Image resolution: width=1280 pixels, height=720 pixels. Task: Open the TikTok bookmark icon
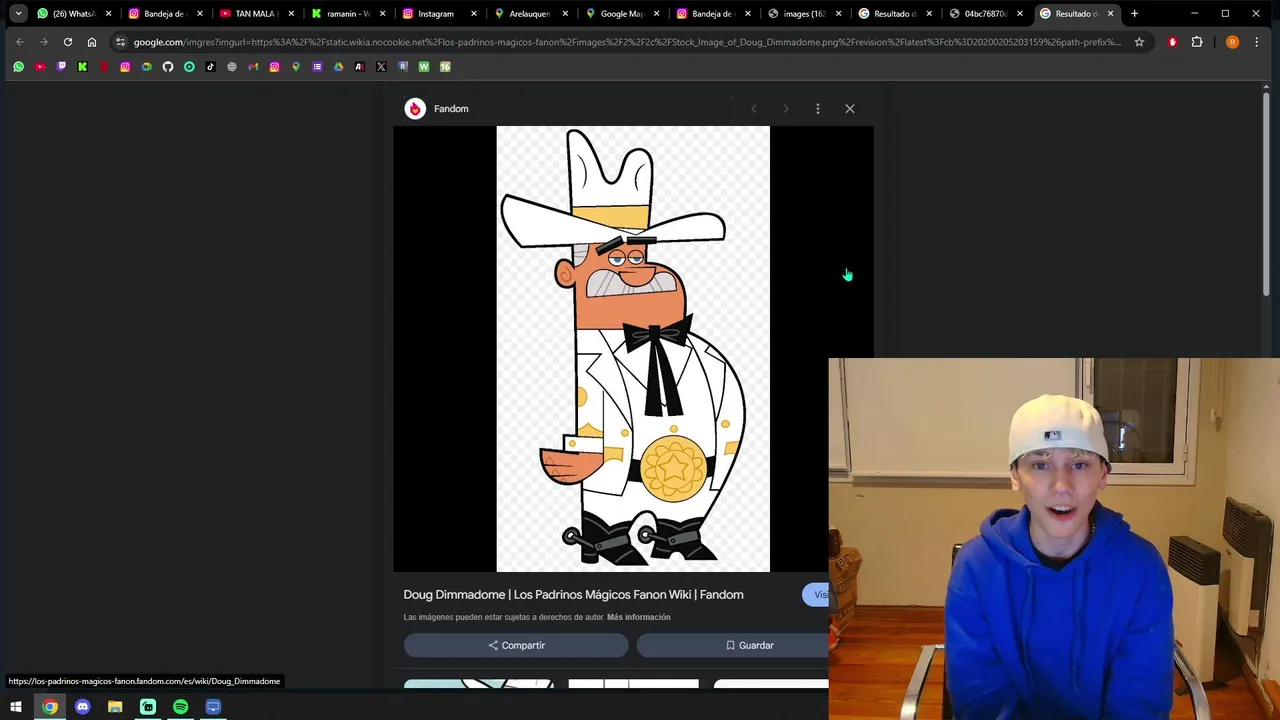pyautogui.click(x=210, y=66)
